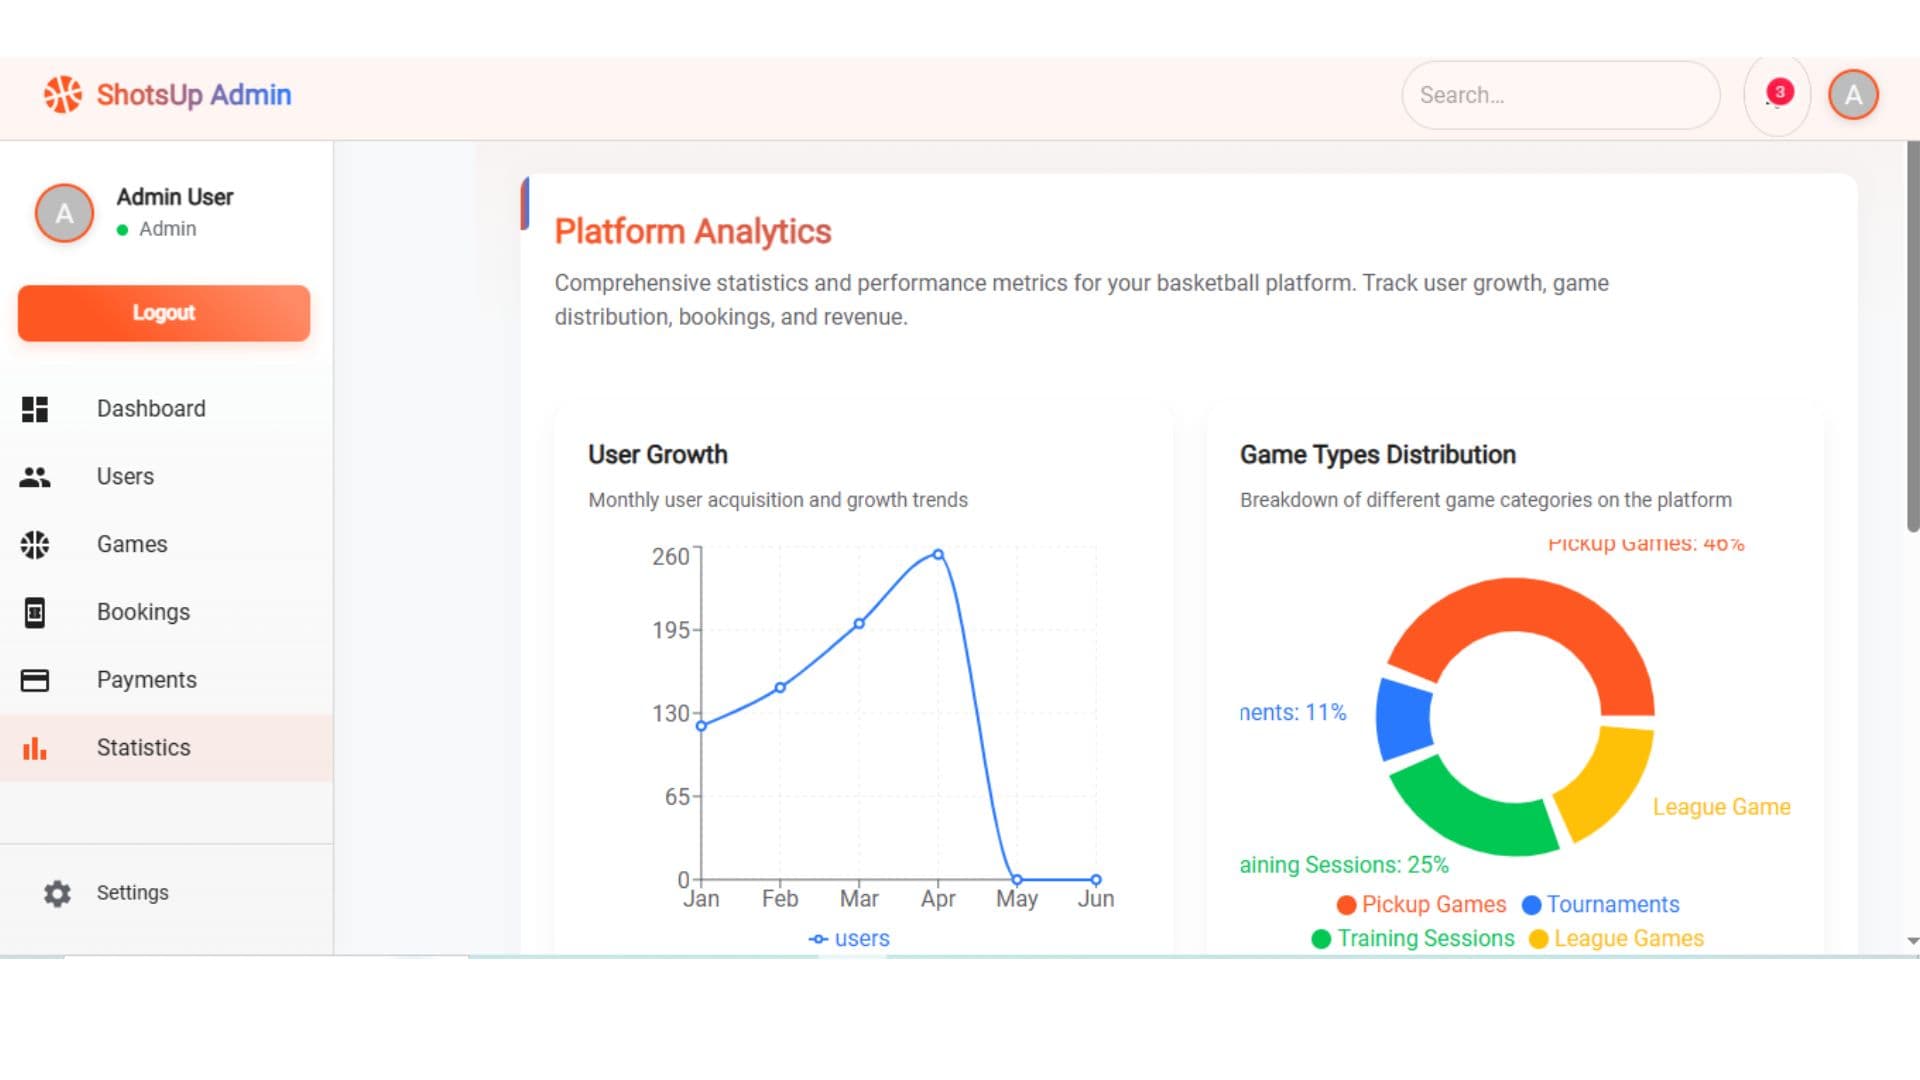Image resolution: width=1920 pixels, height=1080 pixels.
Task: Click the Apr point on User Growth line
Action: click(938, 553)
